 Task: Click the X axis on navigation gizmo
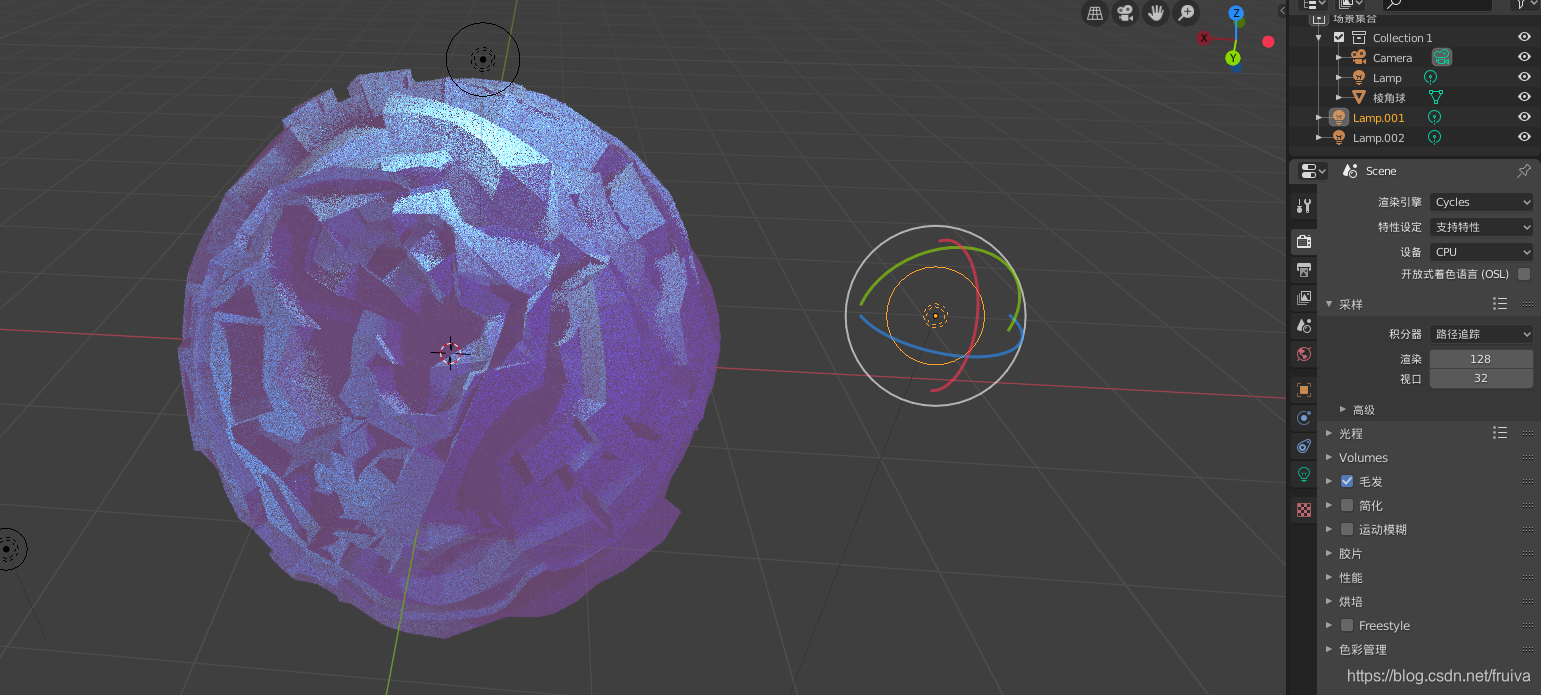click(x=1204, y=38)
